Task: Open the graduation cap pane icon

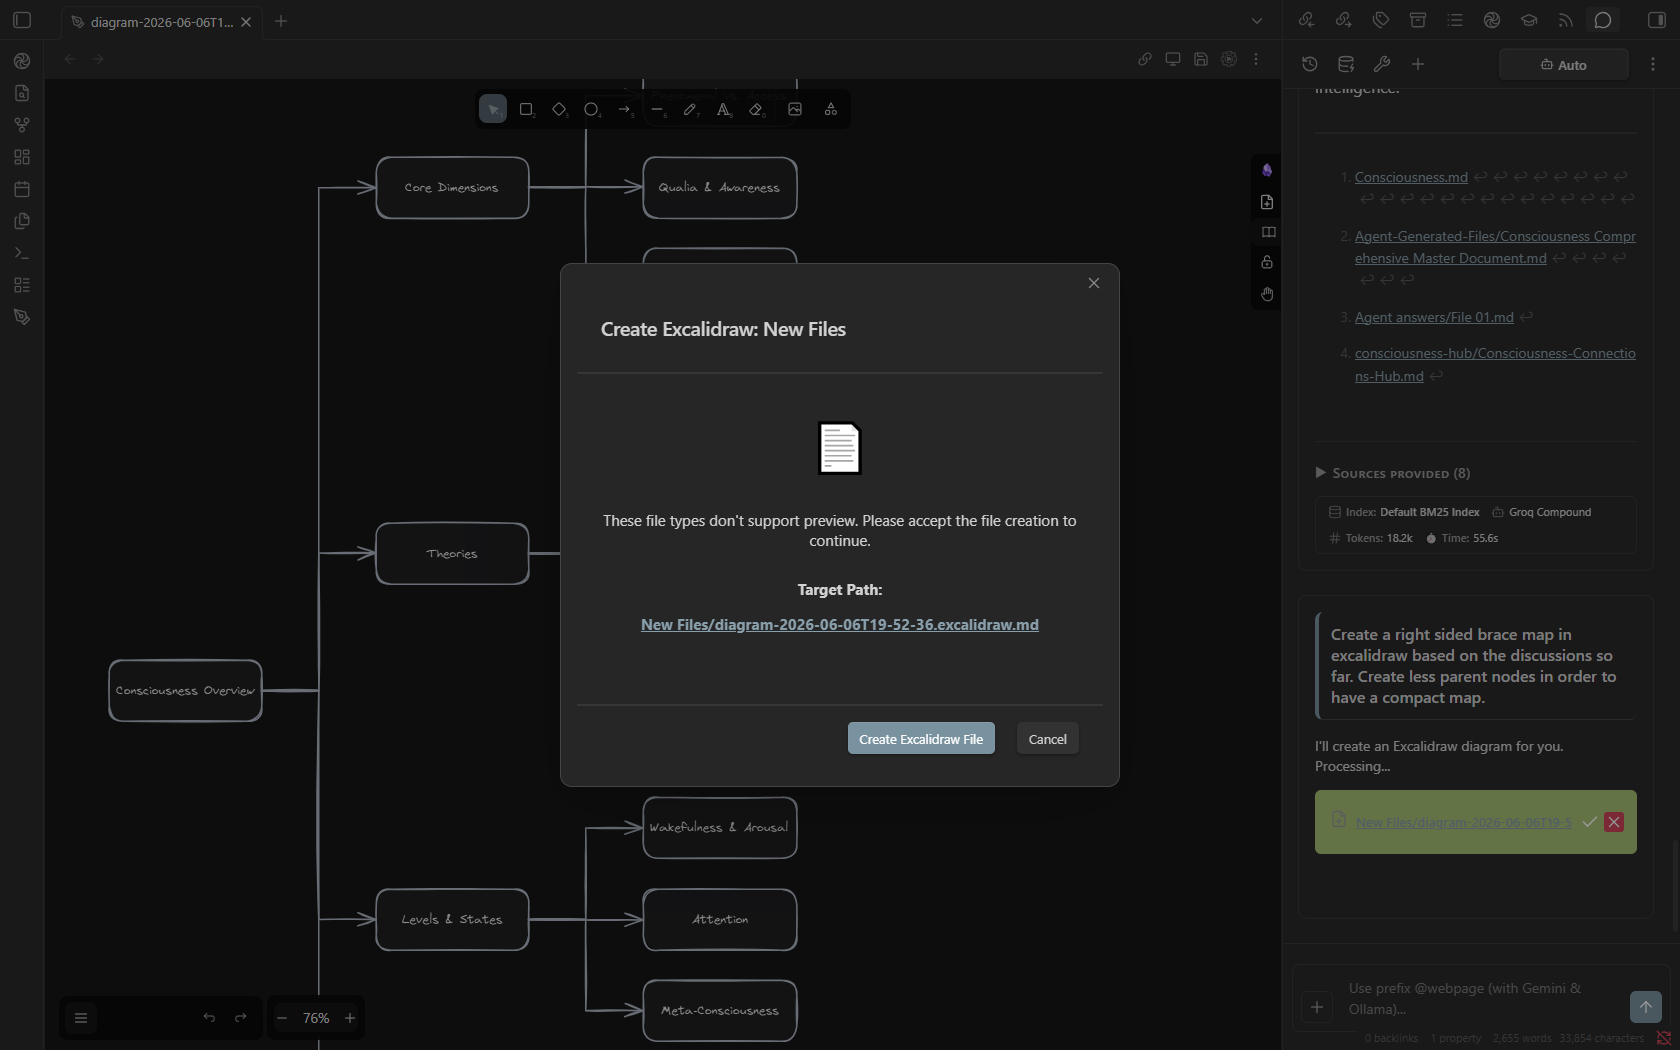Action: point(1529,20)
